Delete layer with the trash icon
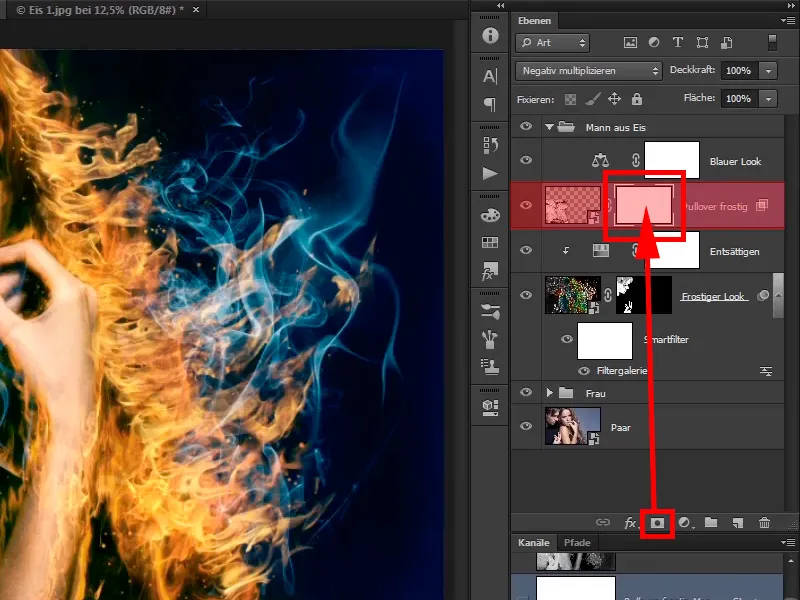This screenshot has width=800, height=600. (x=764, y=522)
